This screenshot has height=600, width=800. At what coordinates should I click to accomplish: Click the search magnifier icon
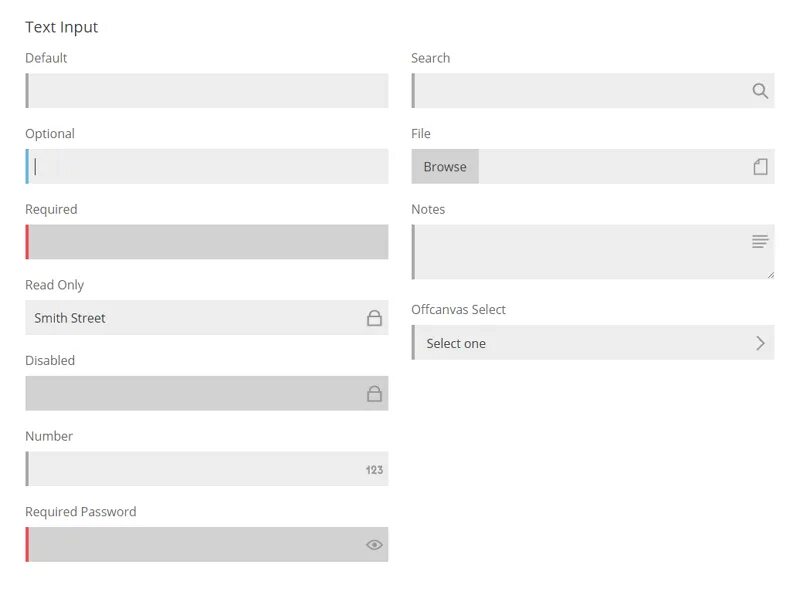(x=760, y=91)
